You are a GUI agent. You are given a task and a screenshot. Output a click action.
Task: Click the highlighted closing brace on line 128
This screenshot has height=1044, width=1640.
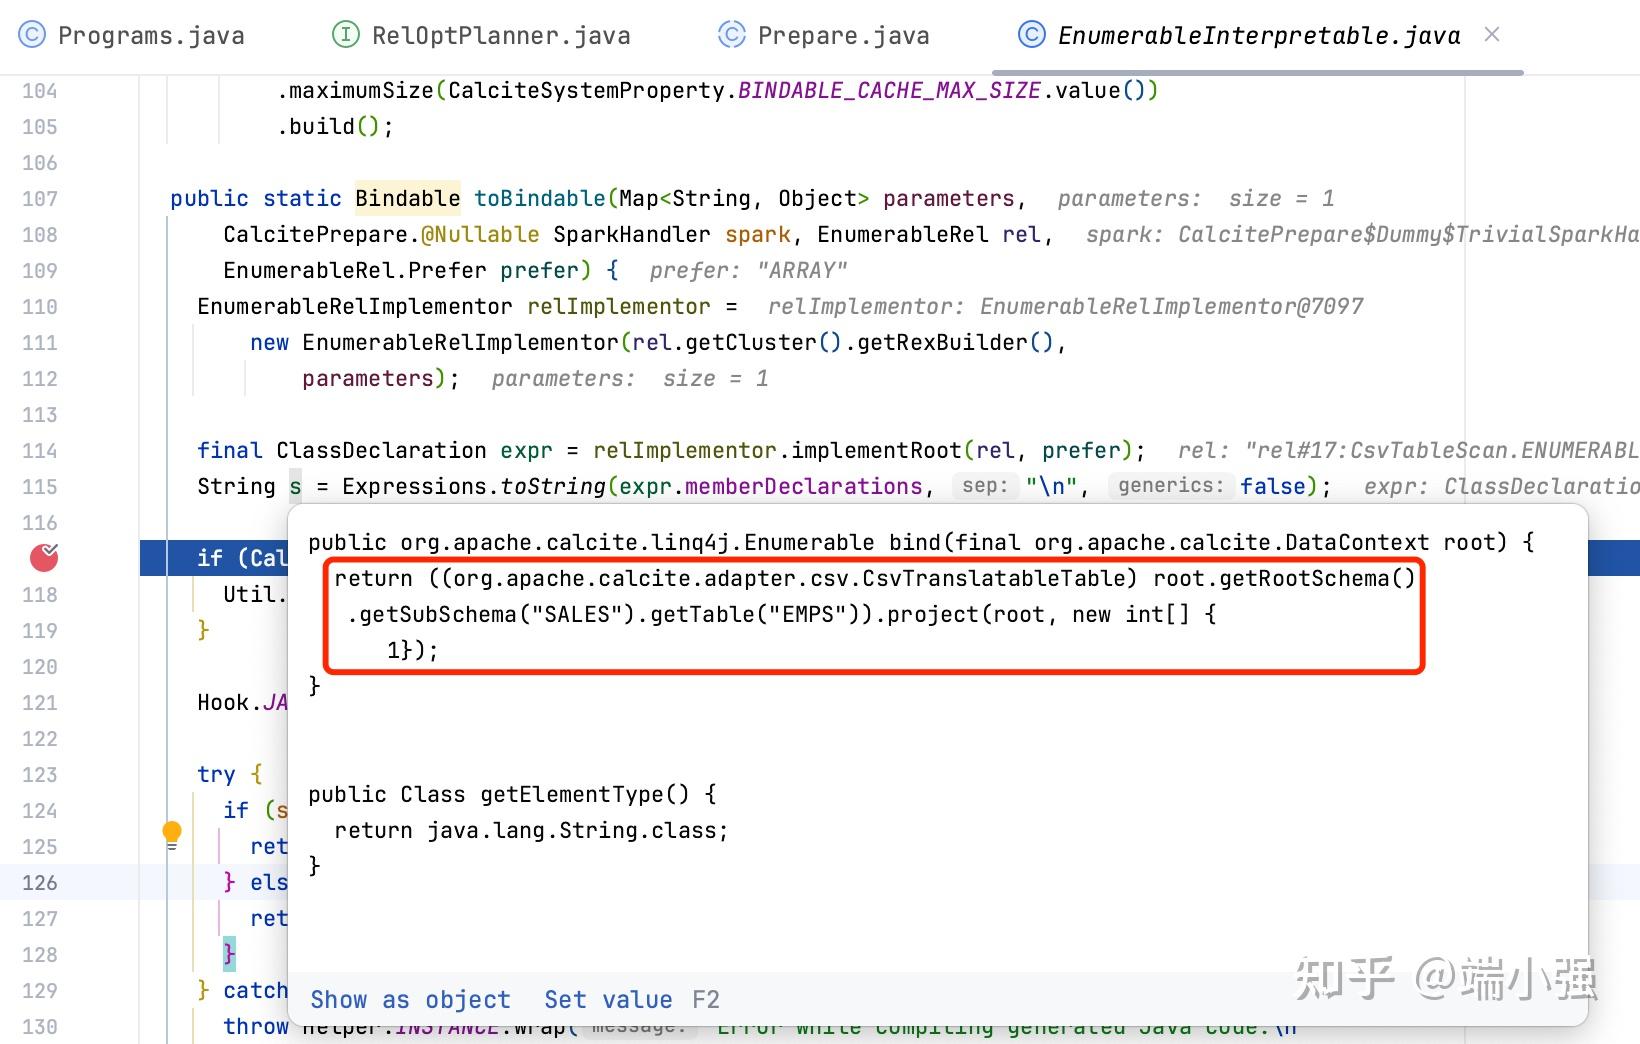pos(229,954)
